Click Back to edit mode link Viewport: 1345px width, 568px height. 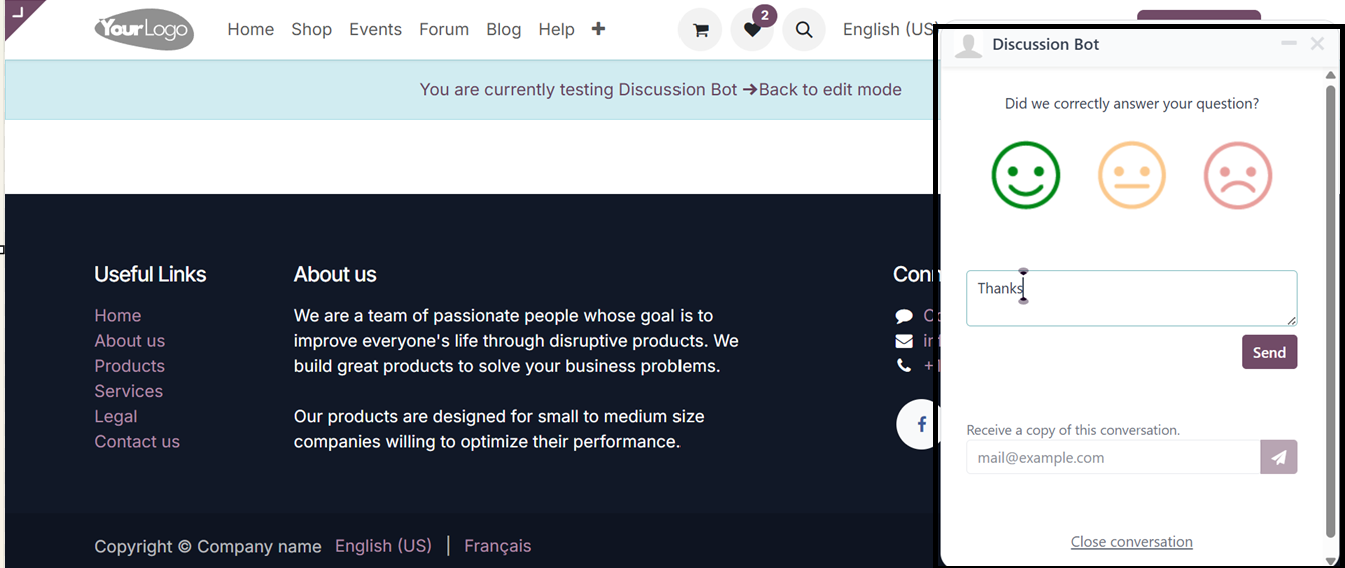tap(830, 90)
